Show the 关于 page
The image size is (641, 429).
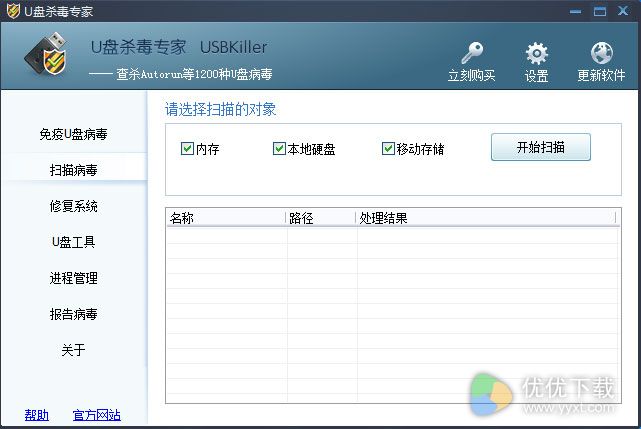click(x=74, y=350)
